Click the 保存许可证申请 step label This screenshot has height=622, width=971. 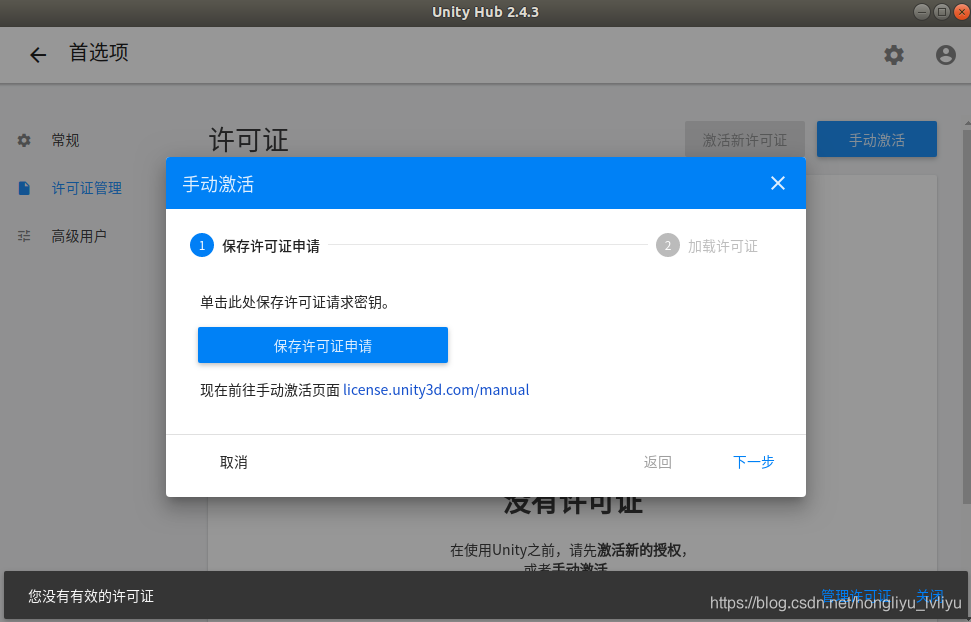click(x=271, y=246)
